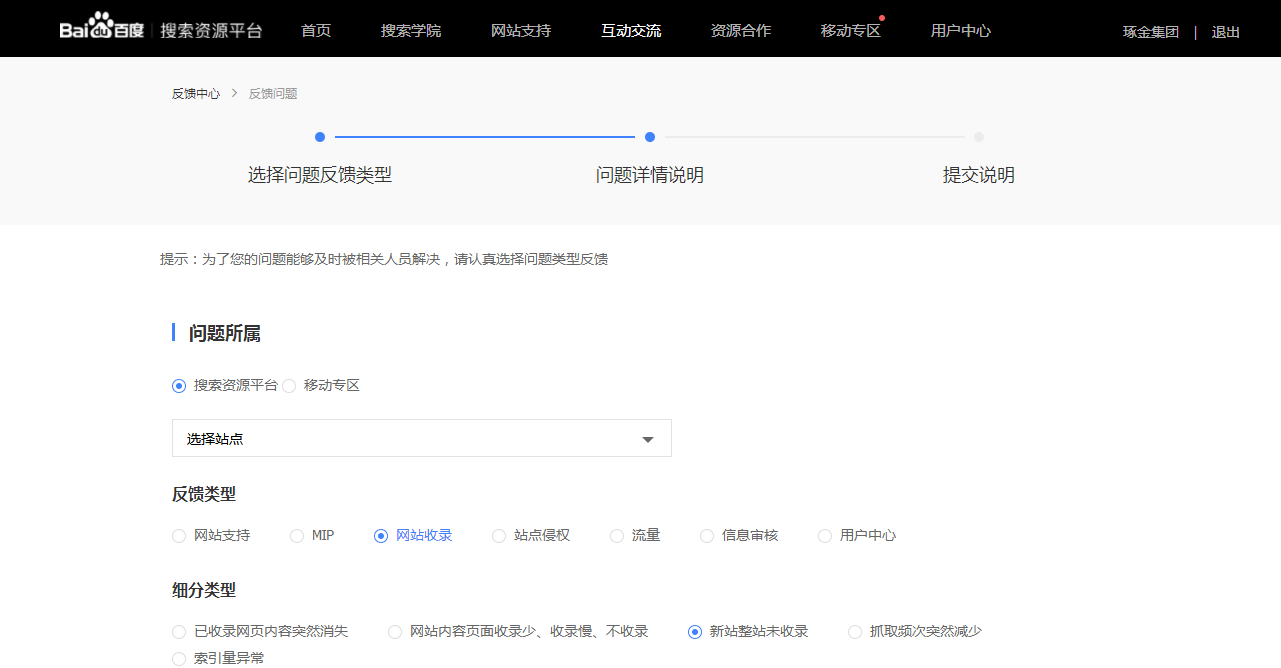
Task: Switch to 搜索学院 section
Action: click(x=411, y=30)
